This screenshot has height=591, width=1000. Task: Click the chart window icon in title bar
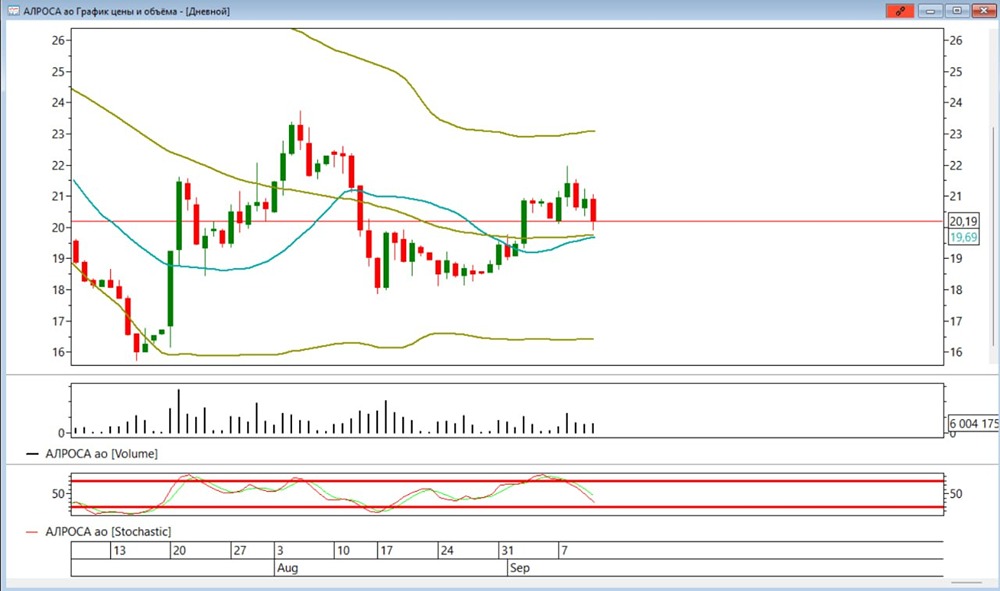[x=13, y=11]
